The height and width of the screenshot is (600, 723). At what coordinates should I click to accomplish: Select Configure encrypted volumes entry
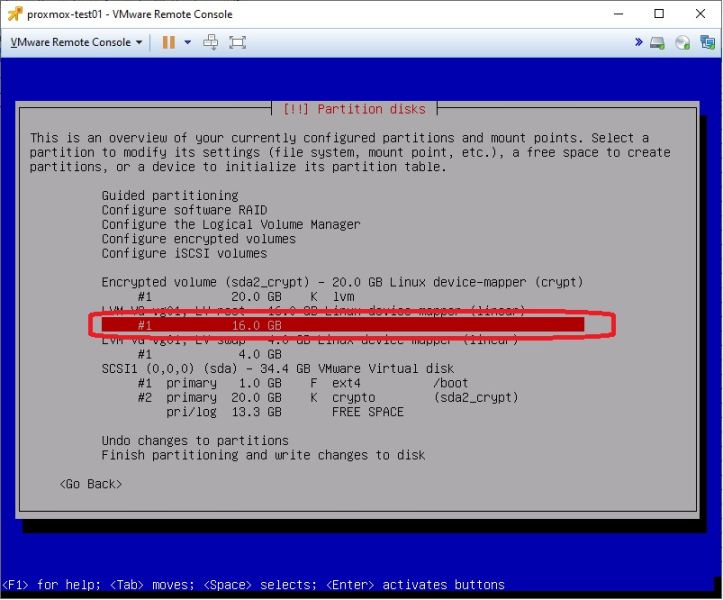[x=199, y=239]
